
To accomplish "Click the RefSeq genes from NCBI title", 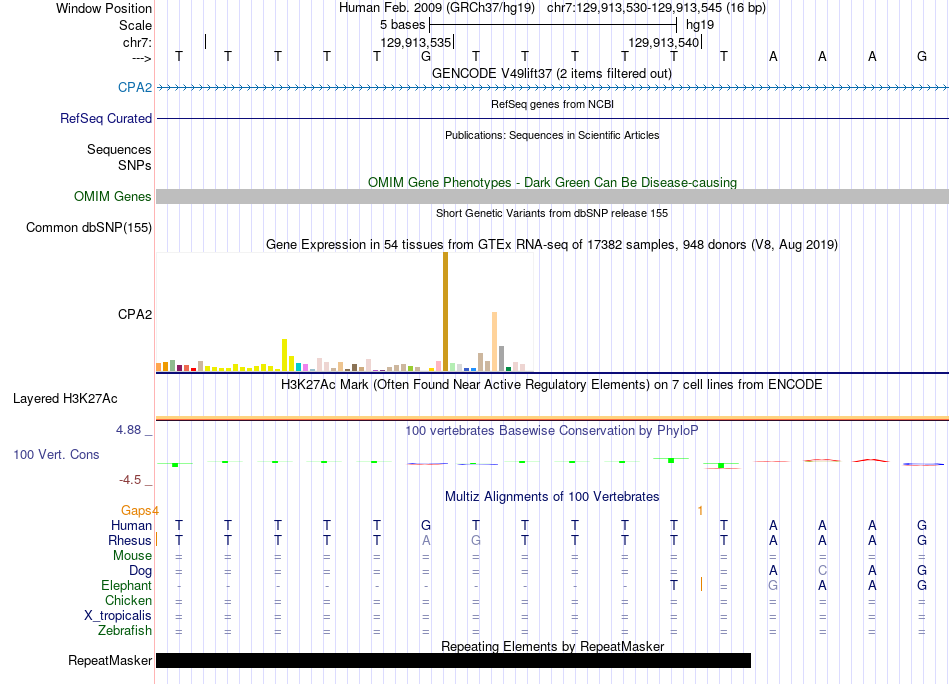I will point(552,104).
